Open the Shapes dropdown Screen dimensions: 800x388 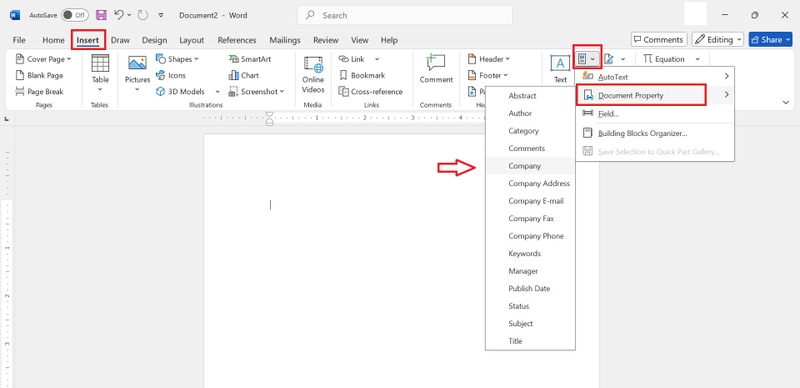click(178, 59)
